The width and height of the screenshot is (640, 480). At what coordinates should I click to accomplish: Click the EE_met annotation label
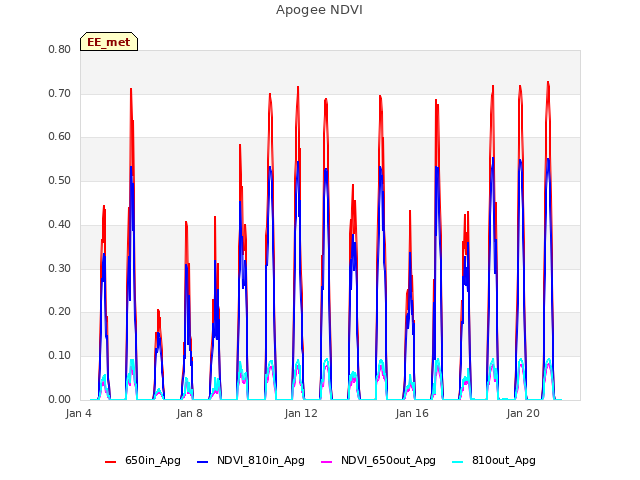[x=109, y=42]
